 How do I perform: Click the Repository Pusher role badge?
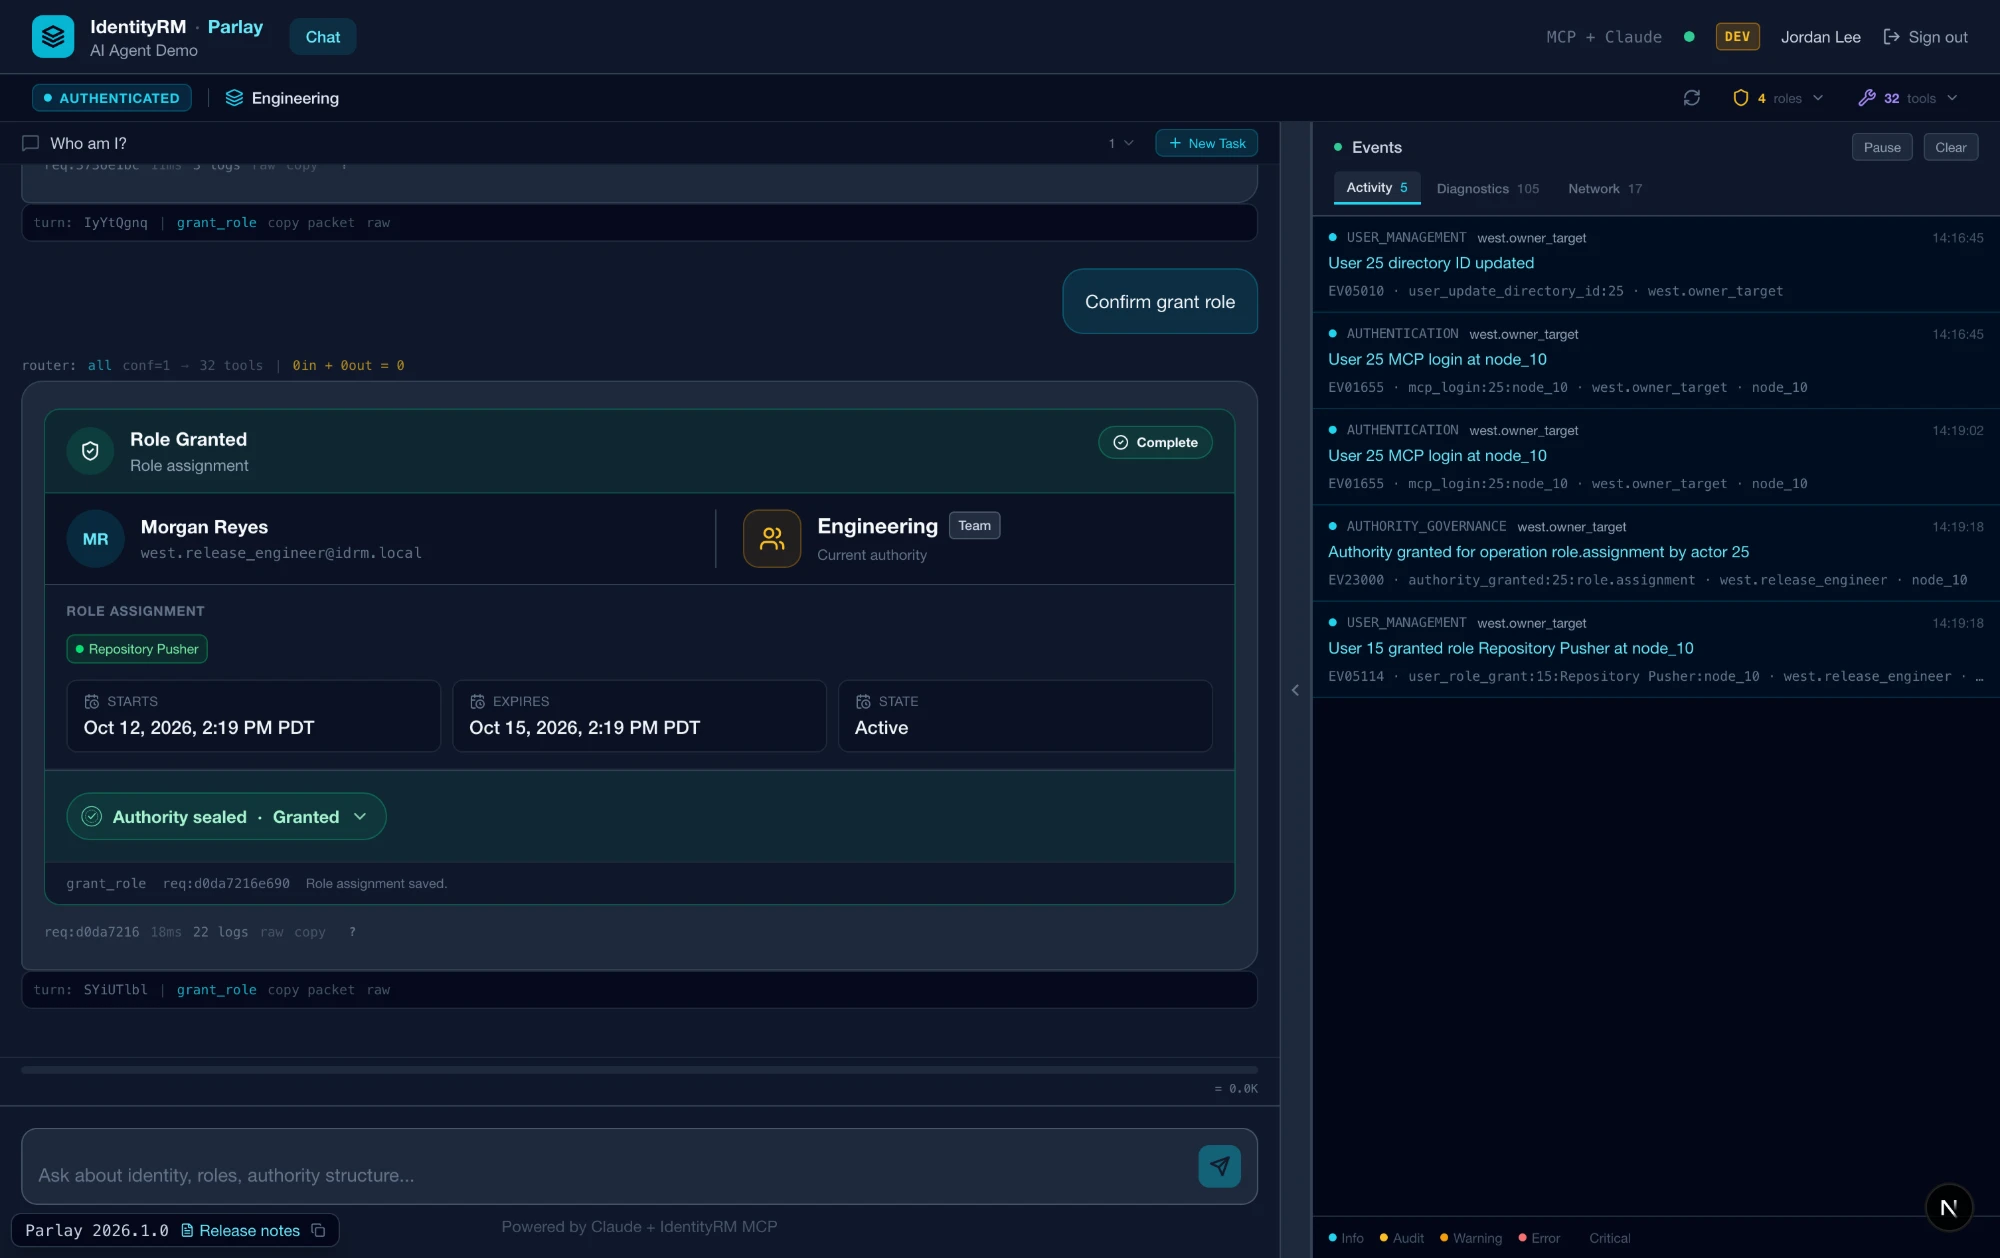point(137,649)
